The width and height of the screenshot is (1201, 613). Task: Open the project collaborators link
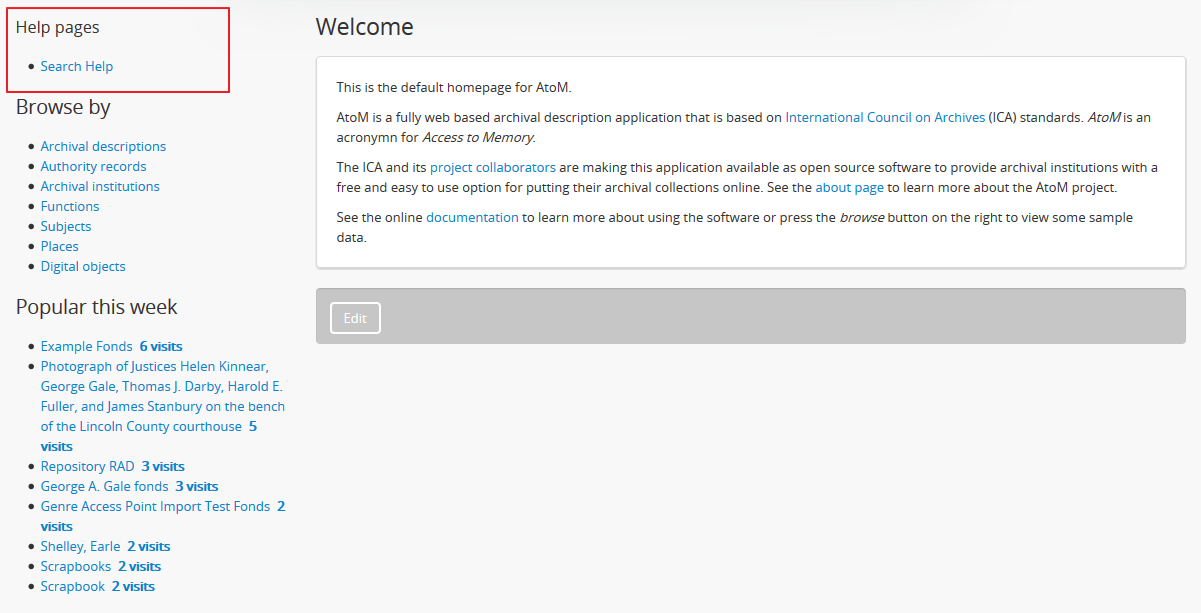coord(492,167)
